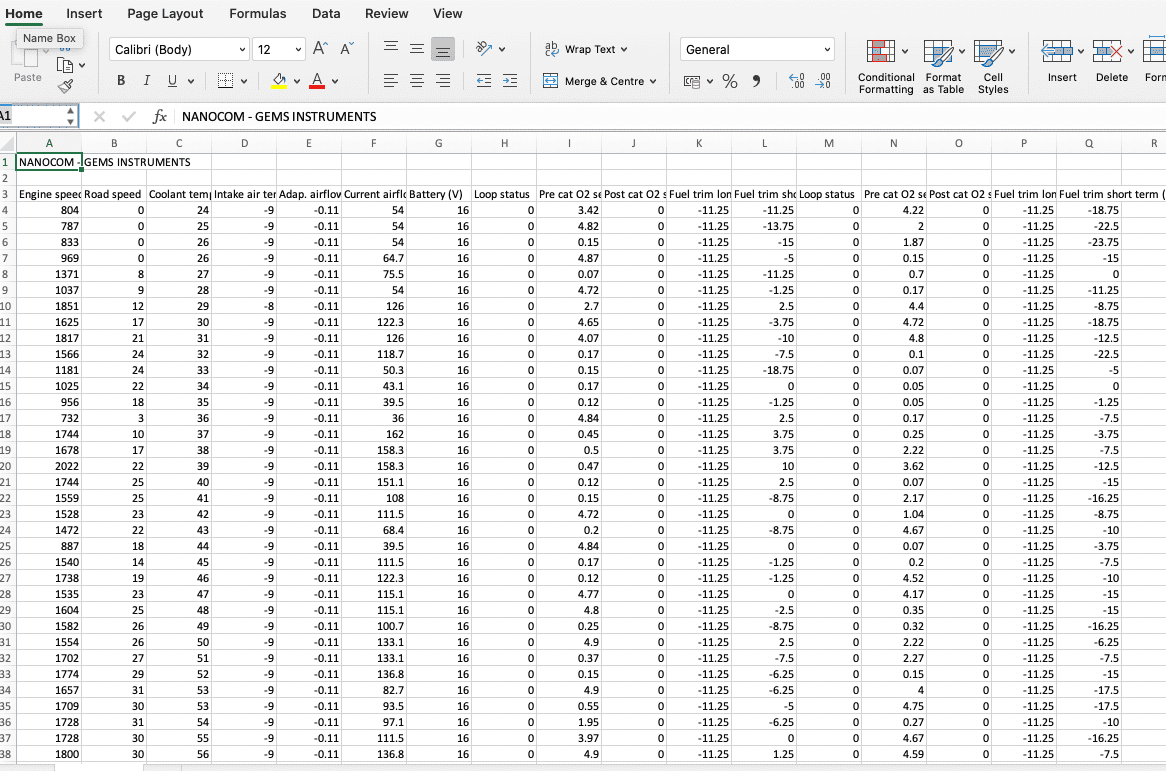The height and width of the screenshot is (771, 1166).
Task: Select the cell containing 64.7
Action: 373,258
